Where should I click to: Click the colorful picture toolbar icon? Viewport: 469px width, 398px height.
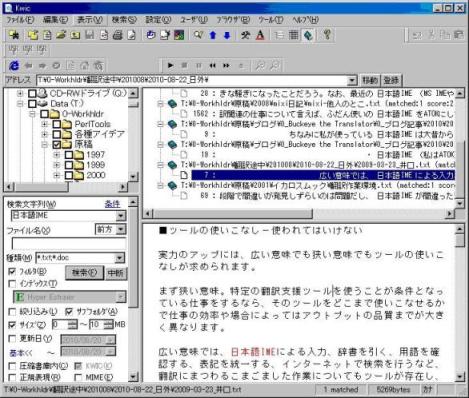[179, 35]
